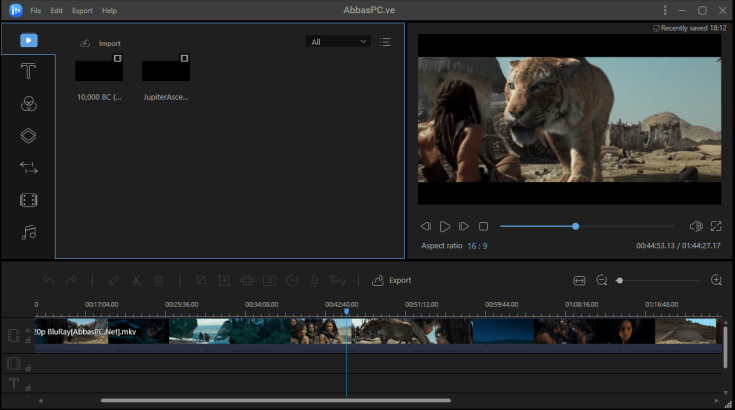The image size is (735, 410).
Task: Toggle lock on the text track
Action: click(x=27, y=388)
